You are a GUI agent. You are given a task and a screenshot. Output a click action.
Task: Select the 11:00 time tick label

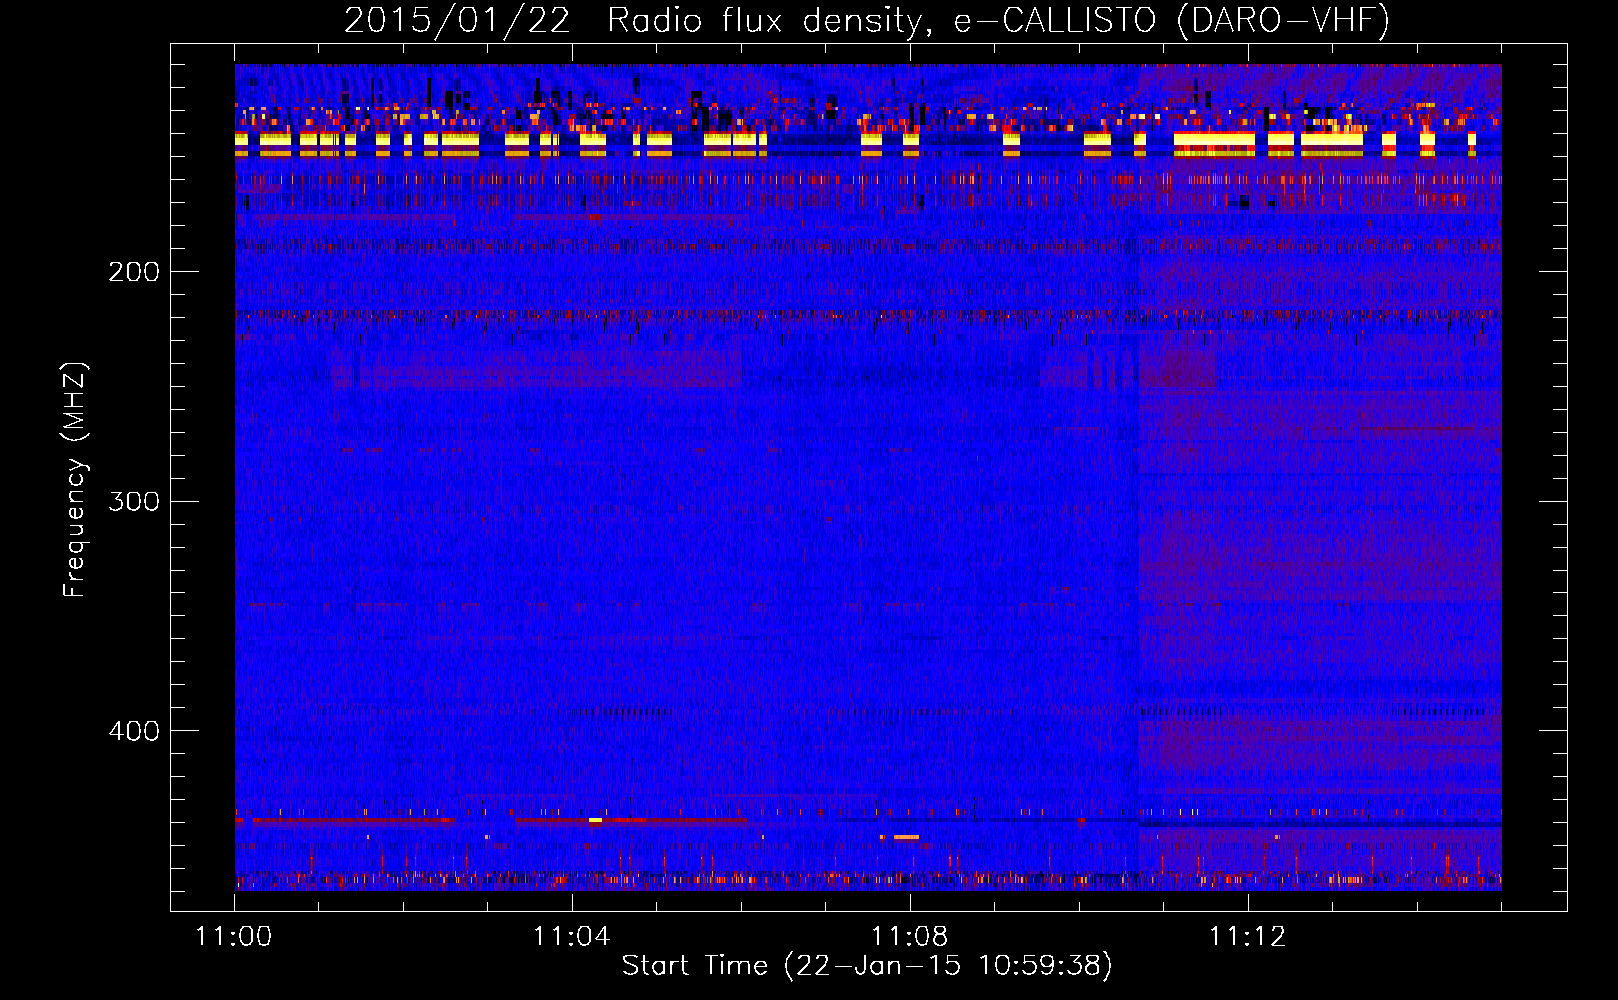pyautogui.click(x=234, y=936)
